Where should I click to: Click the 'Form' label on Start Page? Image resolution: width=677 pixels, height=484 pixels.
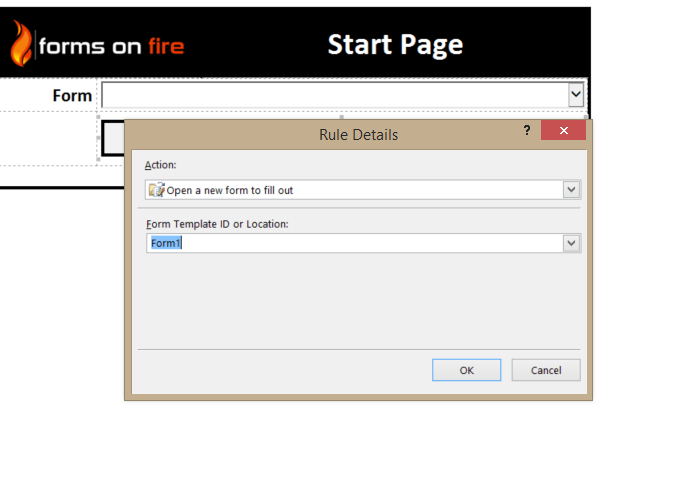click(72, 95)
